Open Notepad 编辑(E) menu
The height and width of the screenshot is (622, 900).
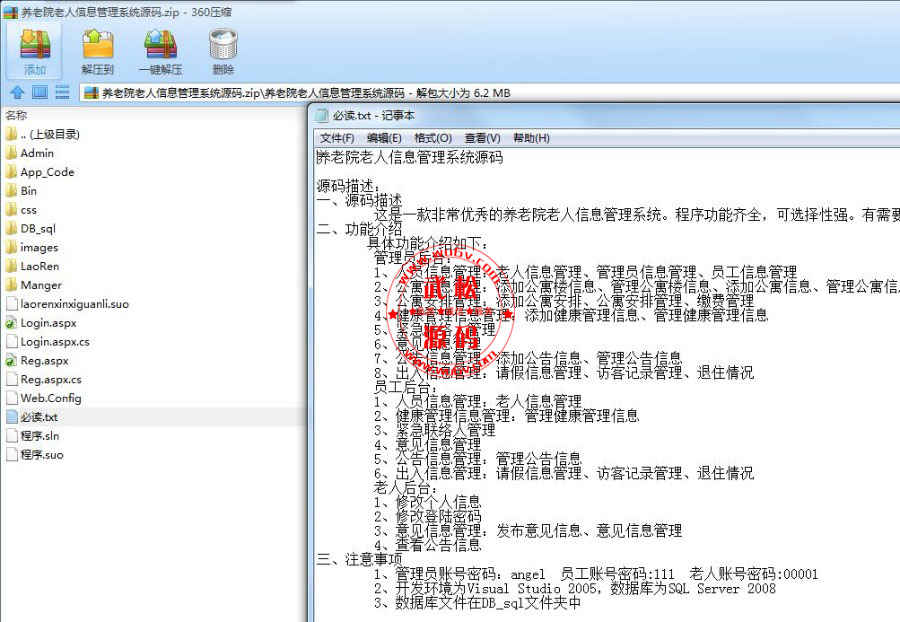point(384,138)
